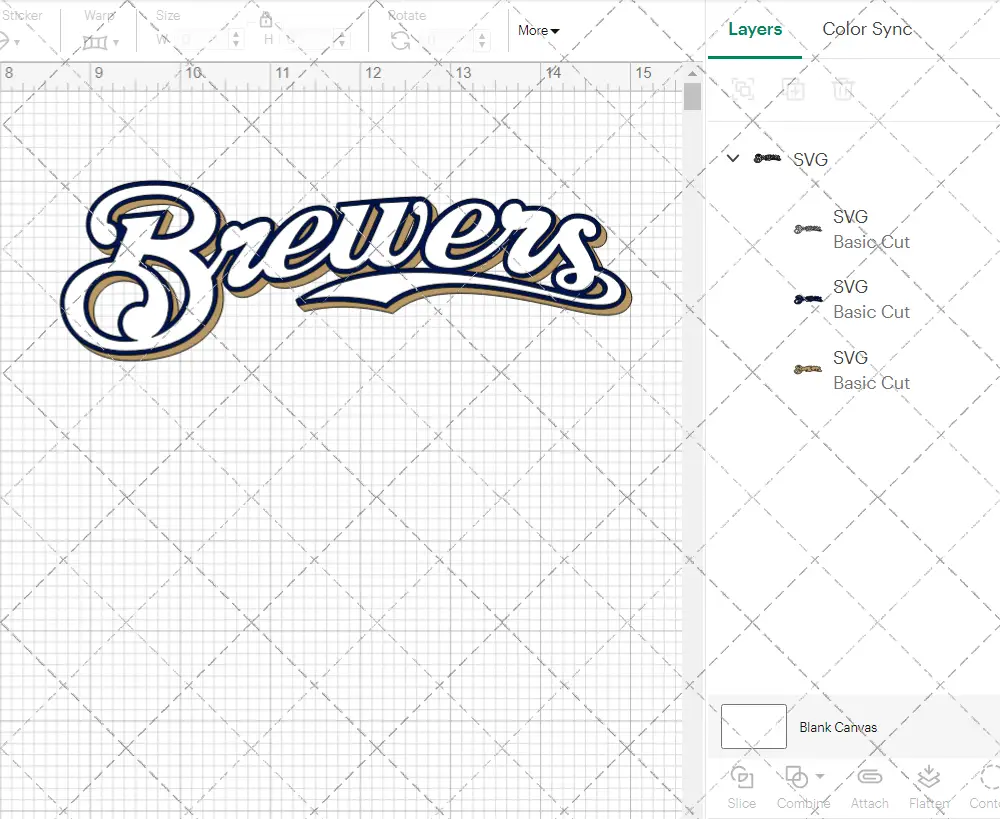Image resolution: width=1000 pixels, height=819 pixels.
Task: Click the Warp shape icon
Action: [x=94, y=43]
